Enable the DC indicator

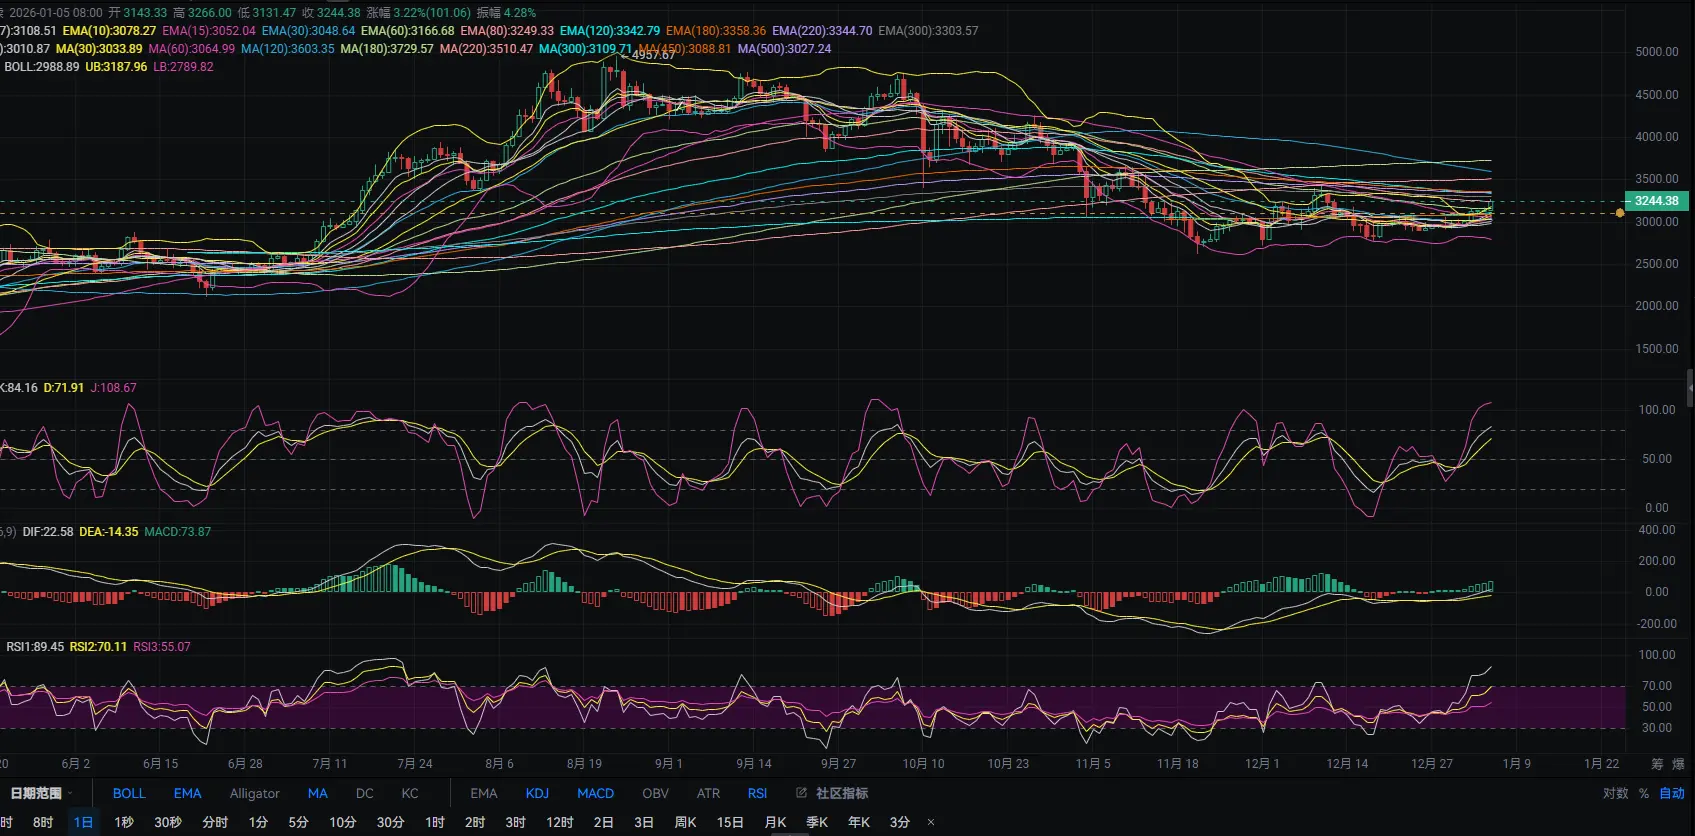[x=365, y=793]
